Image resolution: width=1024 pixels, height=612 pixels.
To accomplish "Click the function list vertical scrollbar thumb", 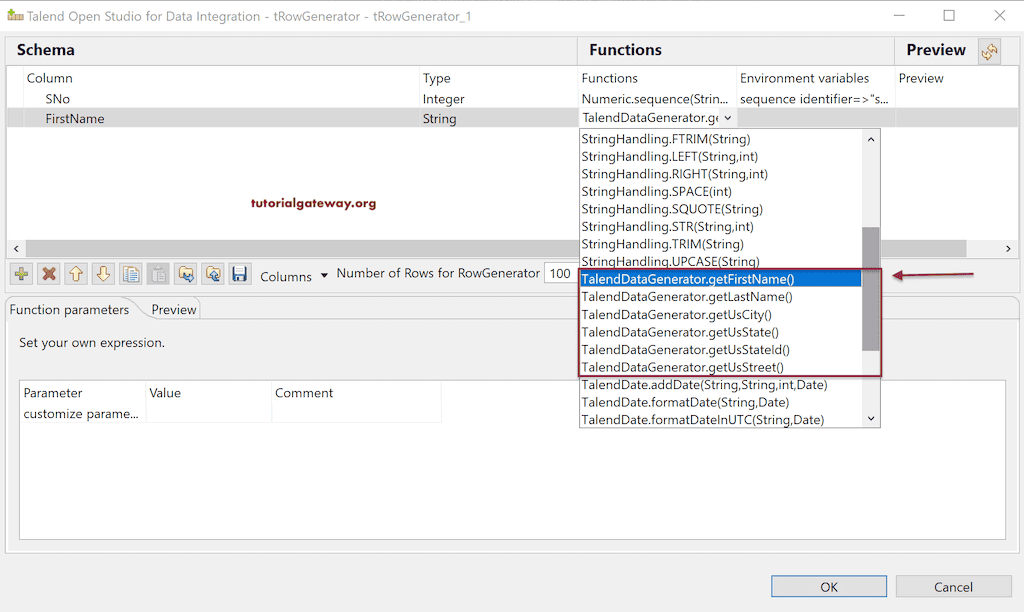I will click(871, 288).
